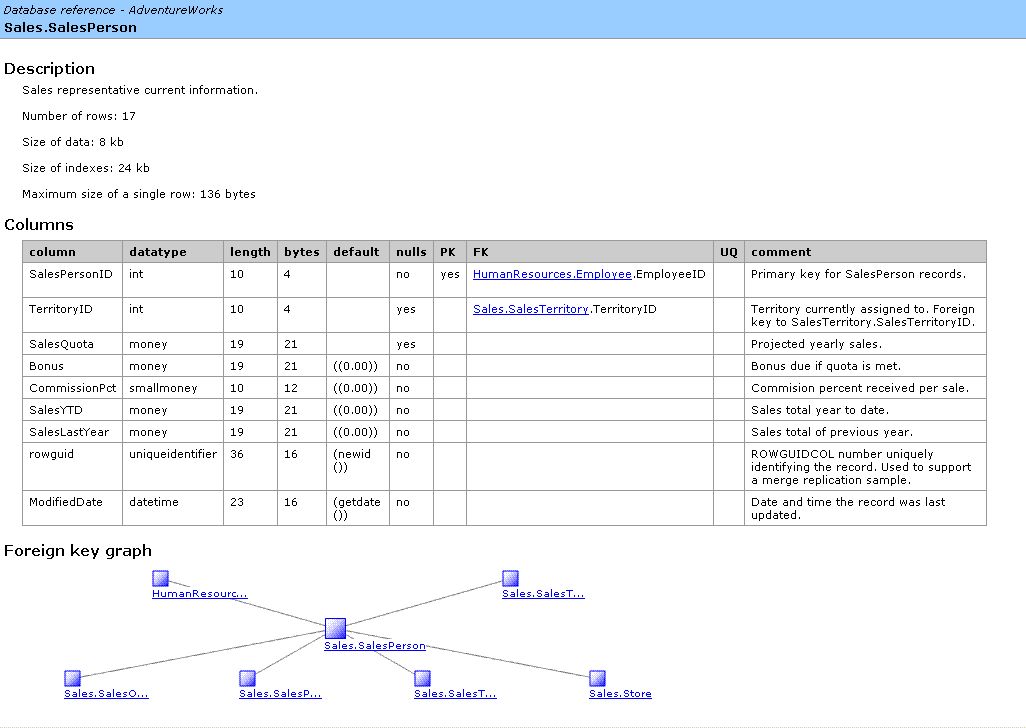Follow the Sales.Store graph label link
The image size is (1026, 728).
[620, 694]
